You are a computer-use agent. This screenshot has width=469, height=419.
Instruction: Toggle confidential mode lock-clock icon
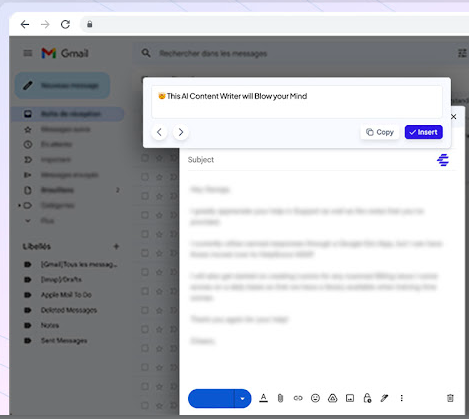tap(367, 398)
